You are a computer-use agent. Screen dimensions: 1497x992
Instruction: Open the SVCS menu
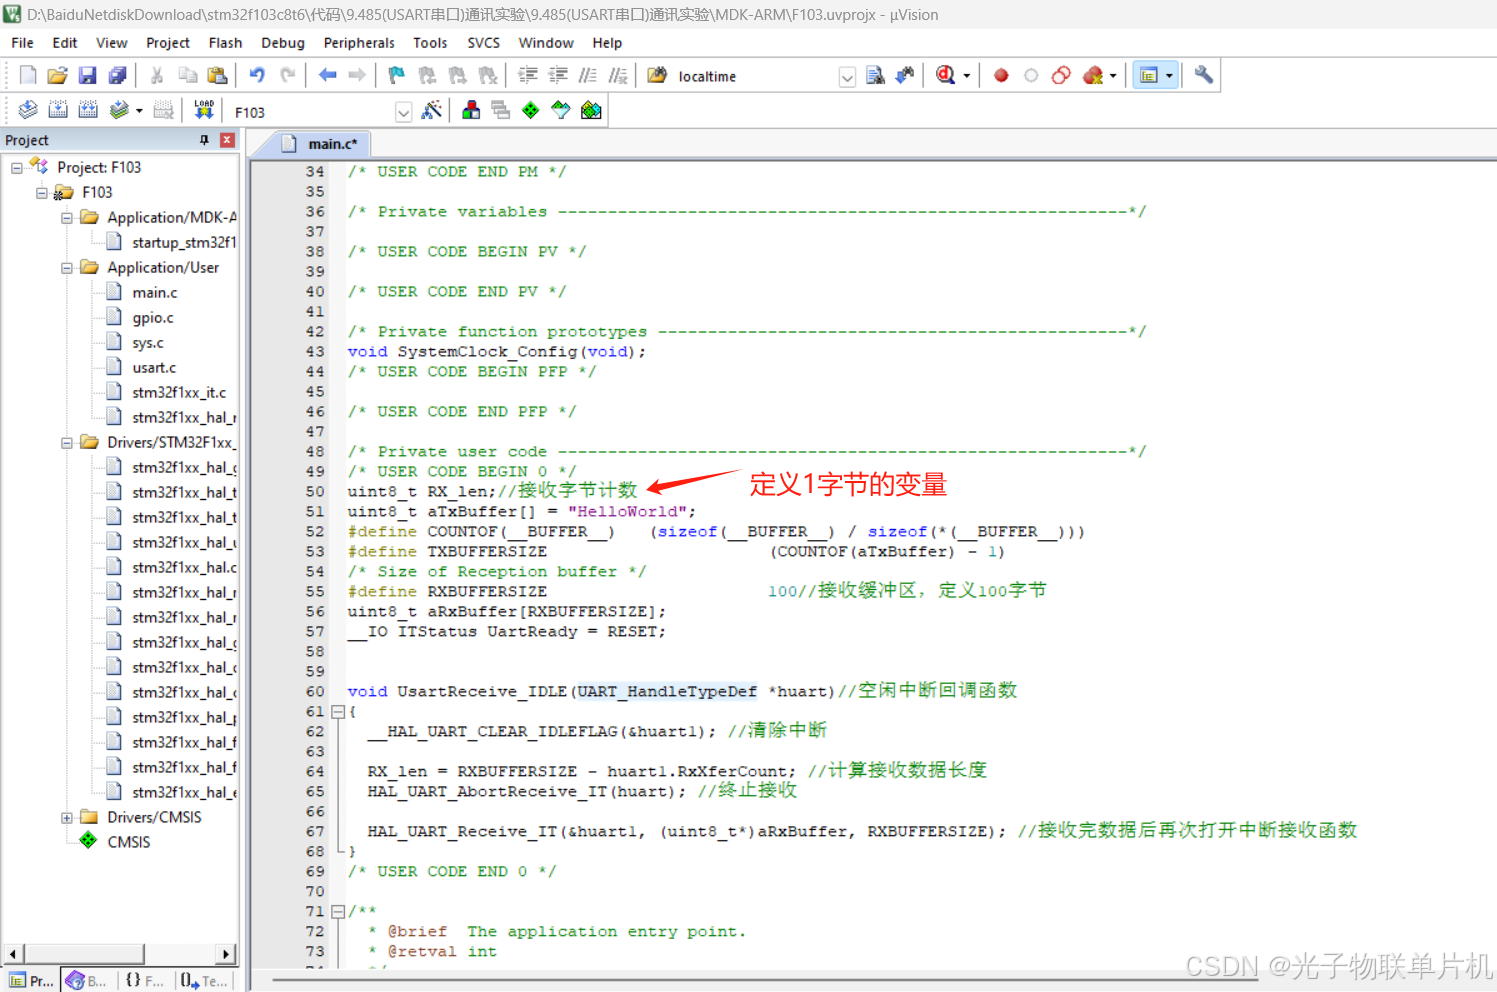(483, 43)
